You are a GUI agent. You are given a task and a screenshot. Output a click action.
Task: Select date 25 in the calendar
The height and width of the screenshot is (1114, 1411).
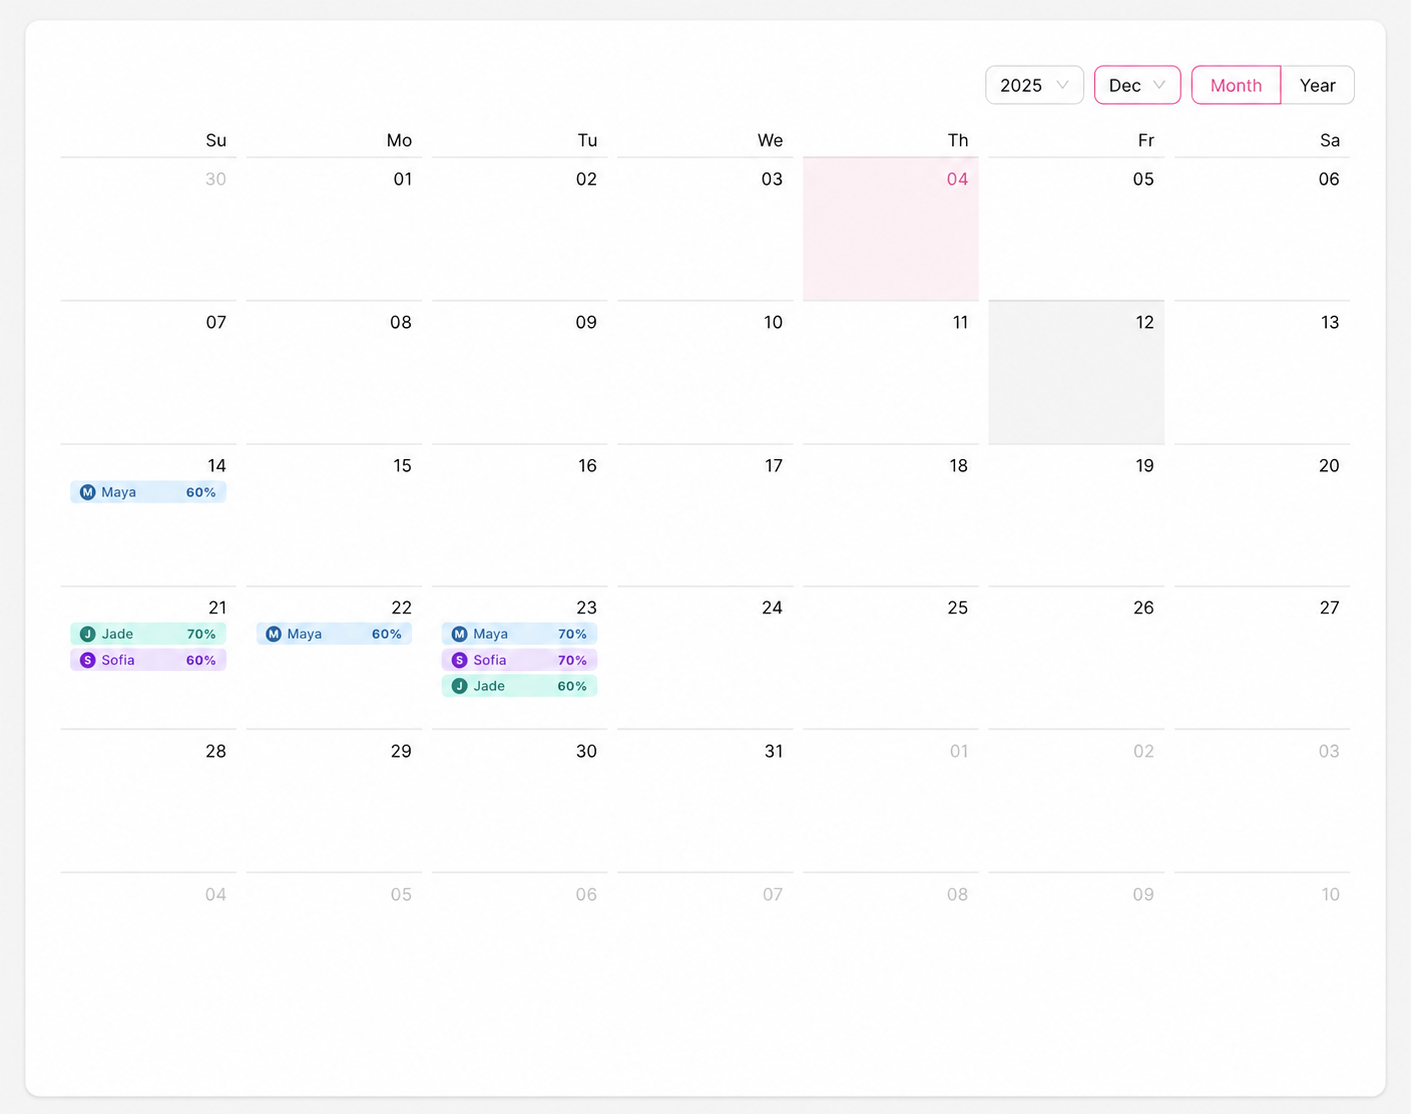[891, 658]
